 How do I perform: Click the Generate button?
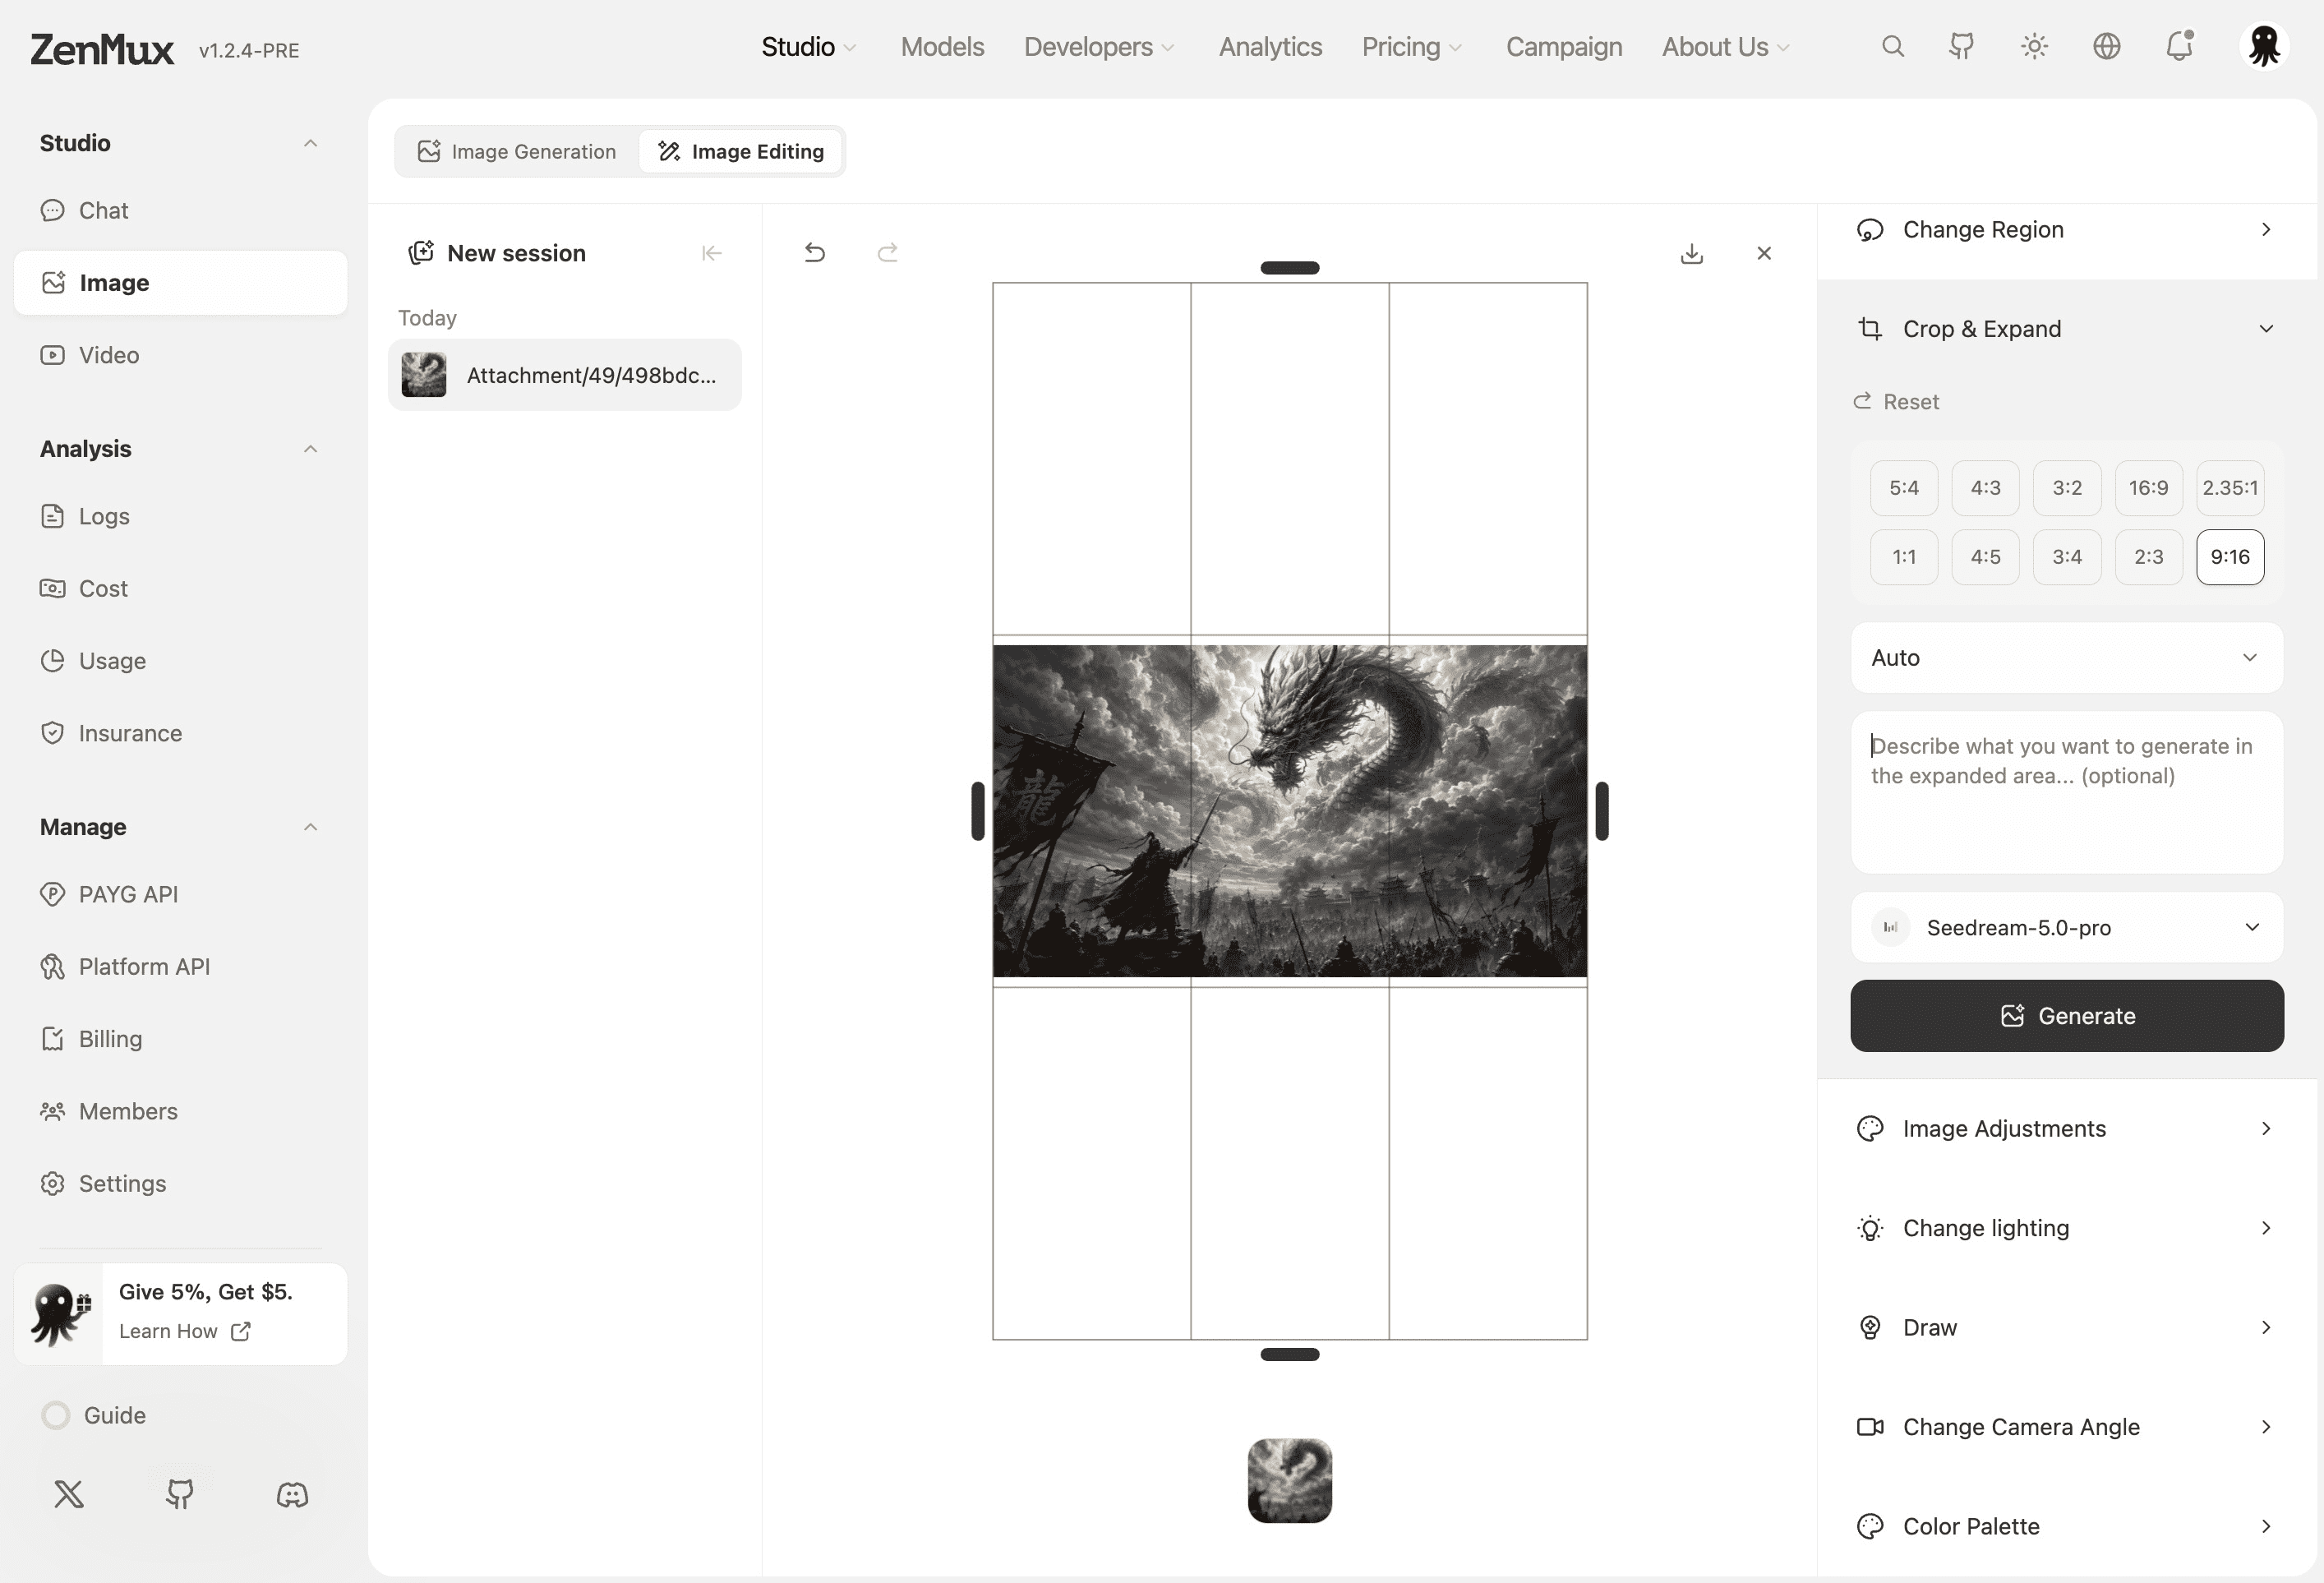(2066, 1016)
